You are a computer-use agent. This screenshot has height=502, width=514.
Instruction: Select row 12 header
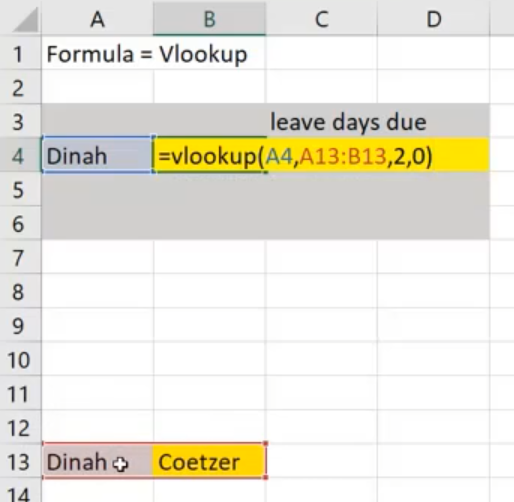pyautogui.click(x=20, y=427)
